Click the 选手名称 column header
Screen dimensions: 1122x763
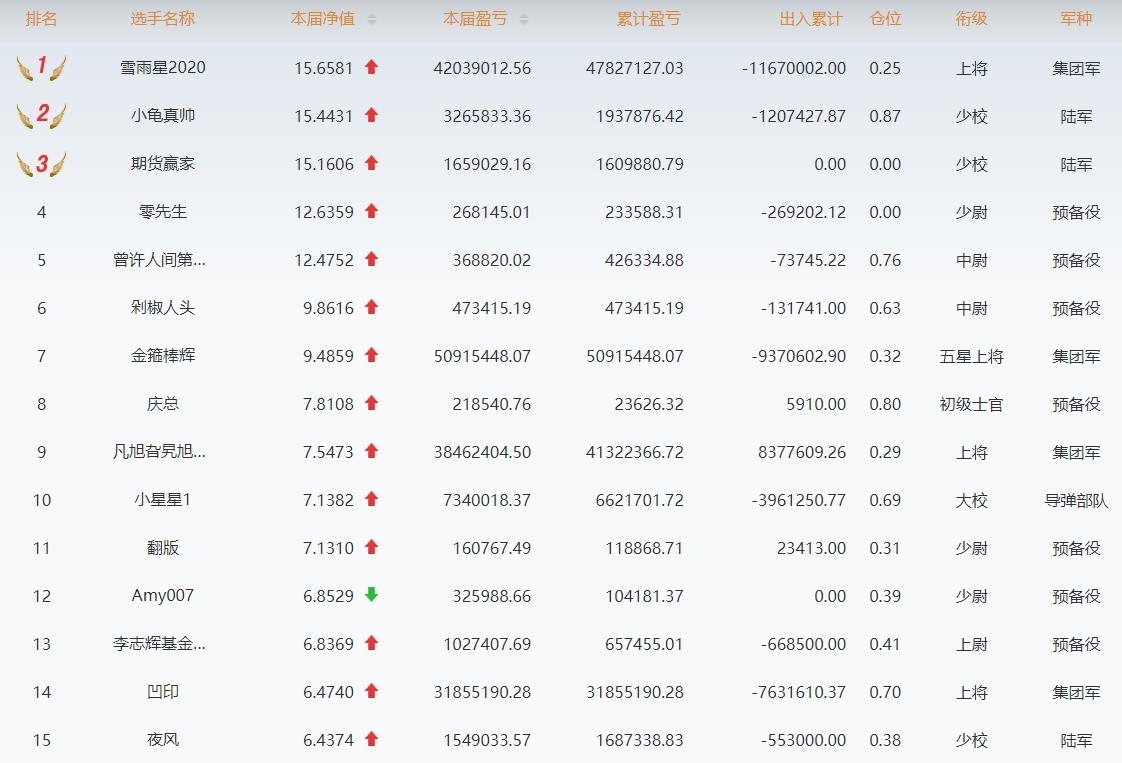(162, 19)
